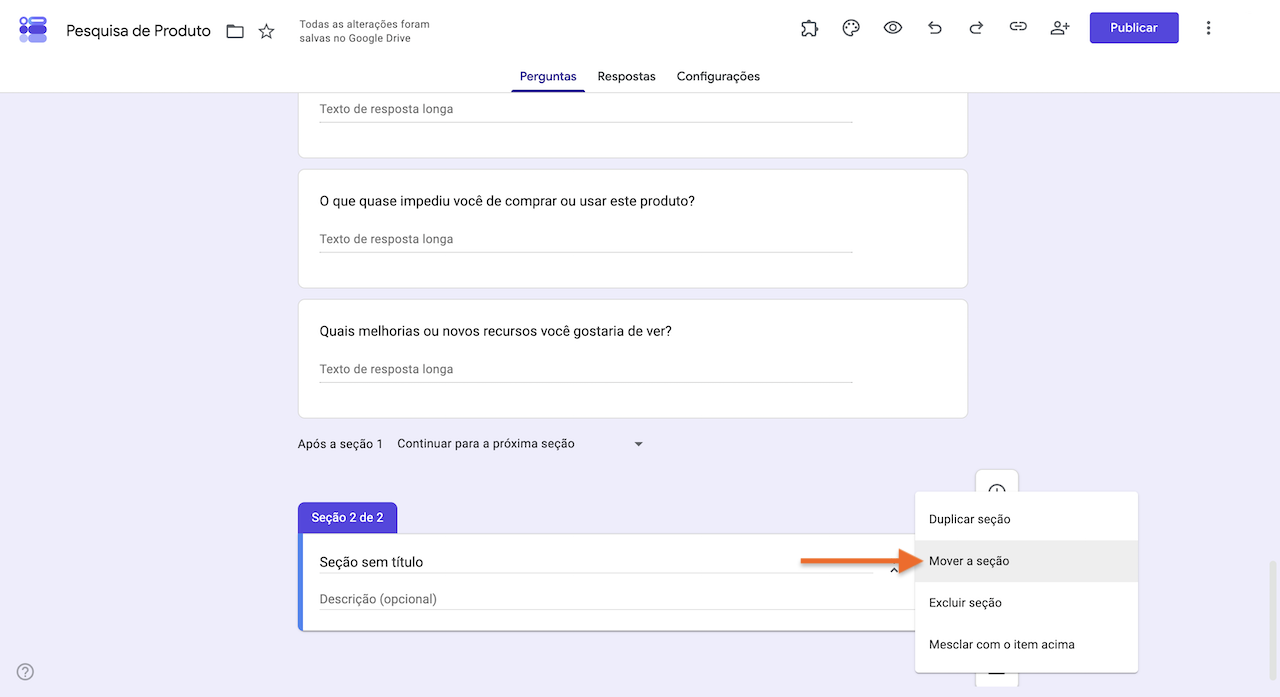The height and width of the screenshot is (697, 1280).
Task: Choose Mesclar com o item acima
Action: [1026, 645]
